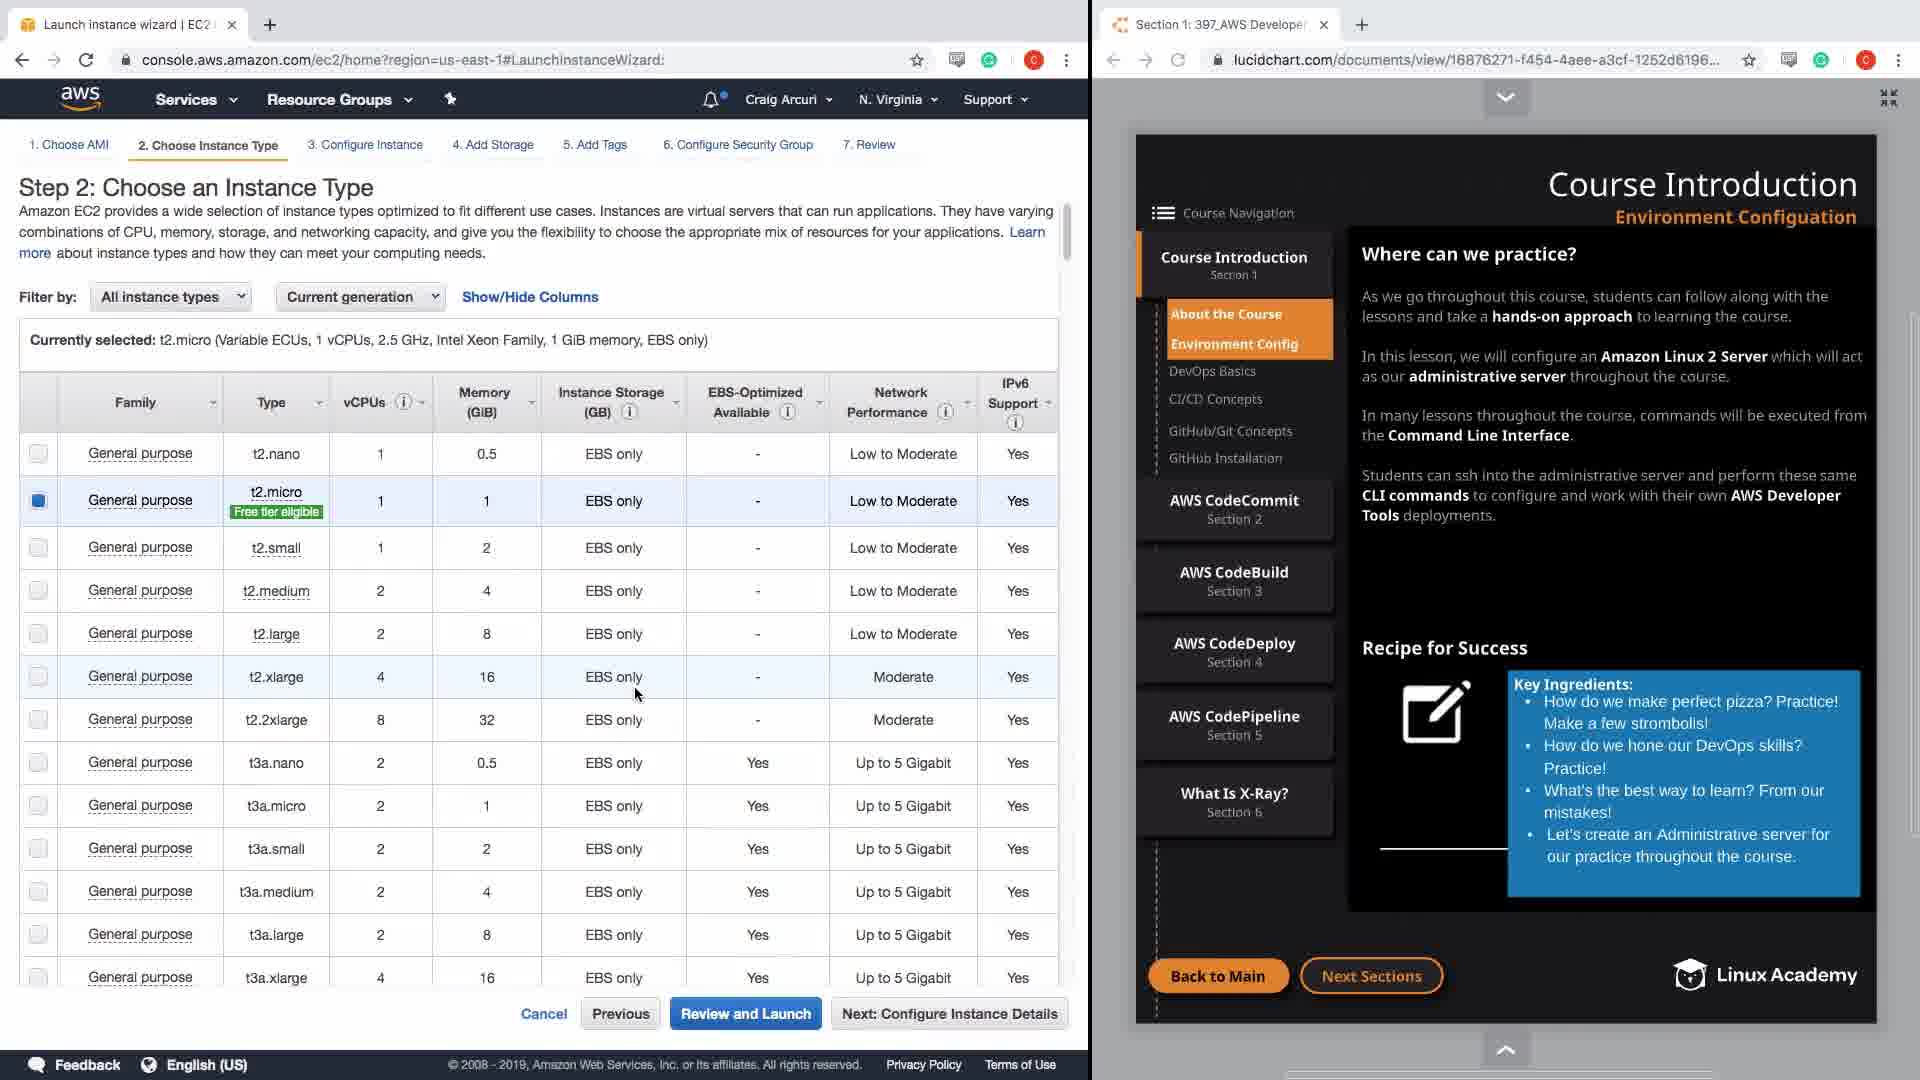
Task: Click the Show/Hide Columns link
Action: [530, 297]
